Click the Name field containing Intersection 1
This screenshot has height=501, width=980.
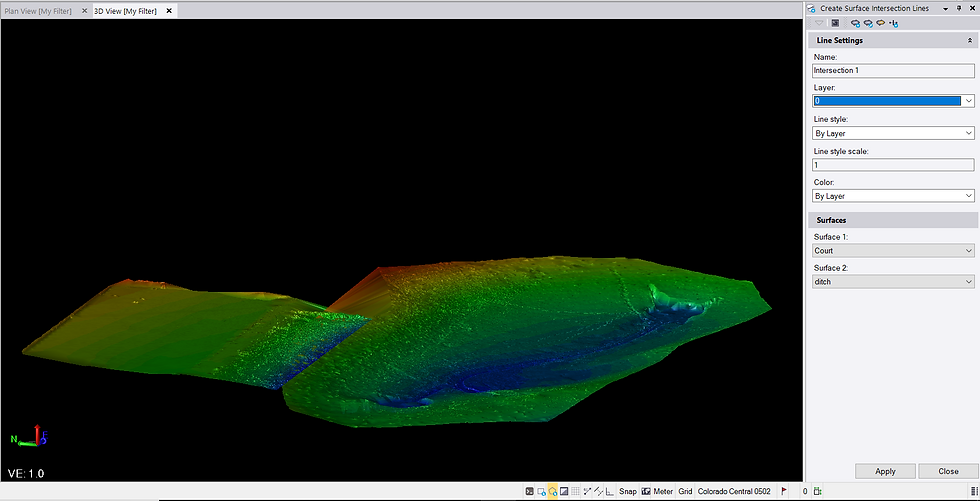(893, 71)
